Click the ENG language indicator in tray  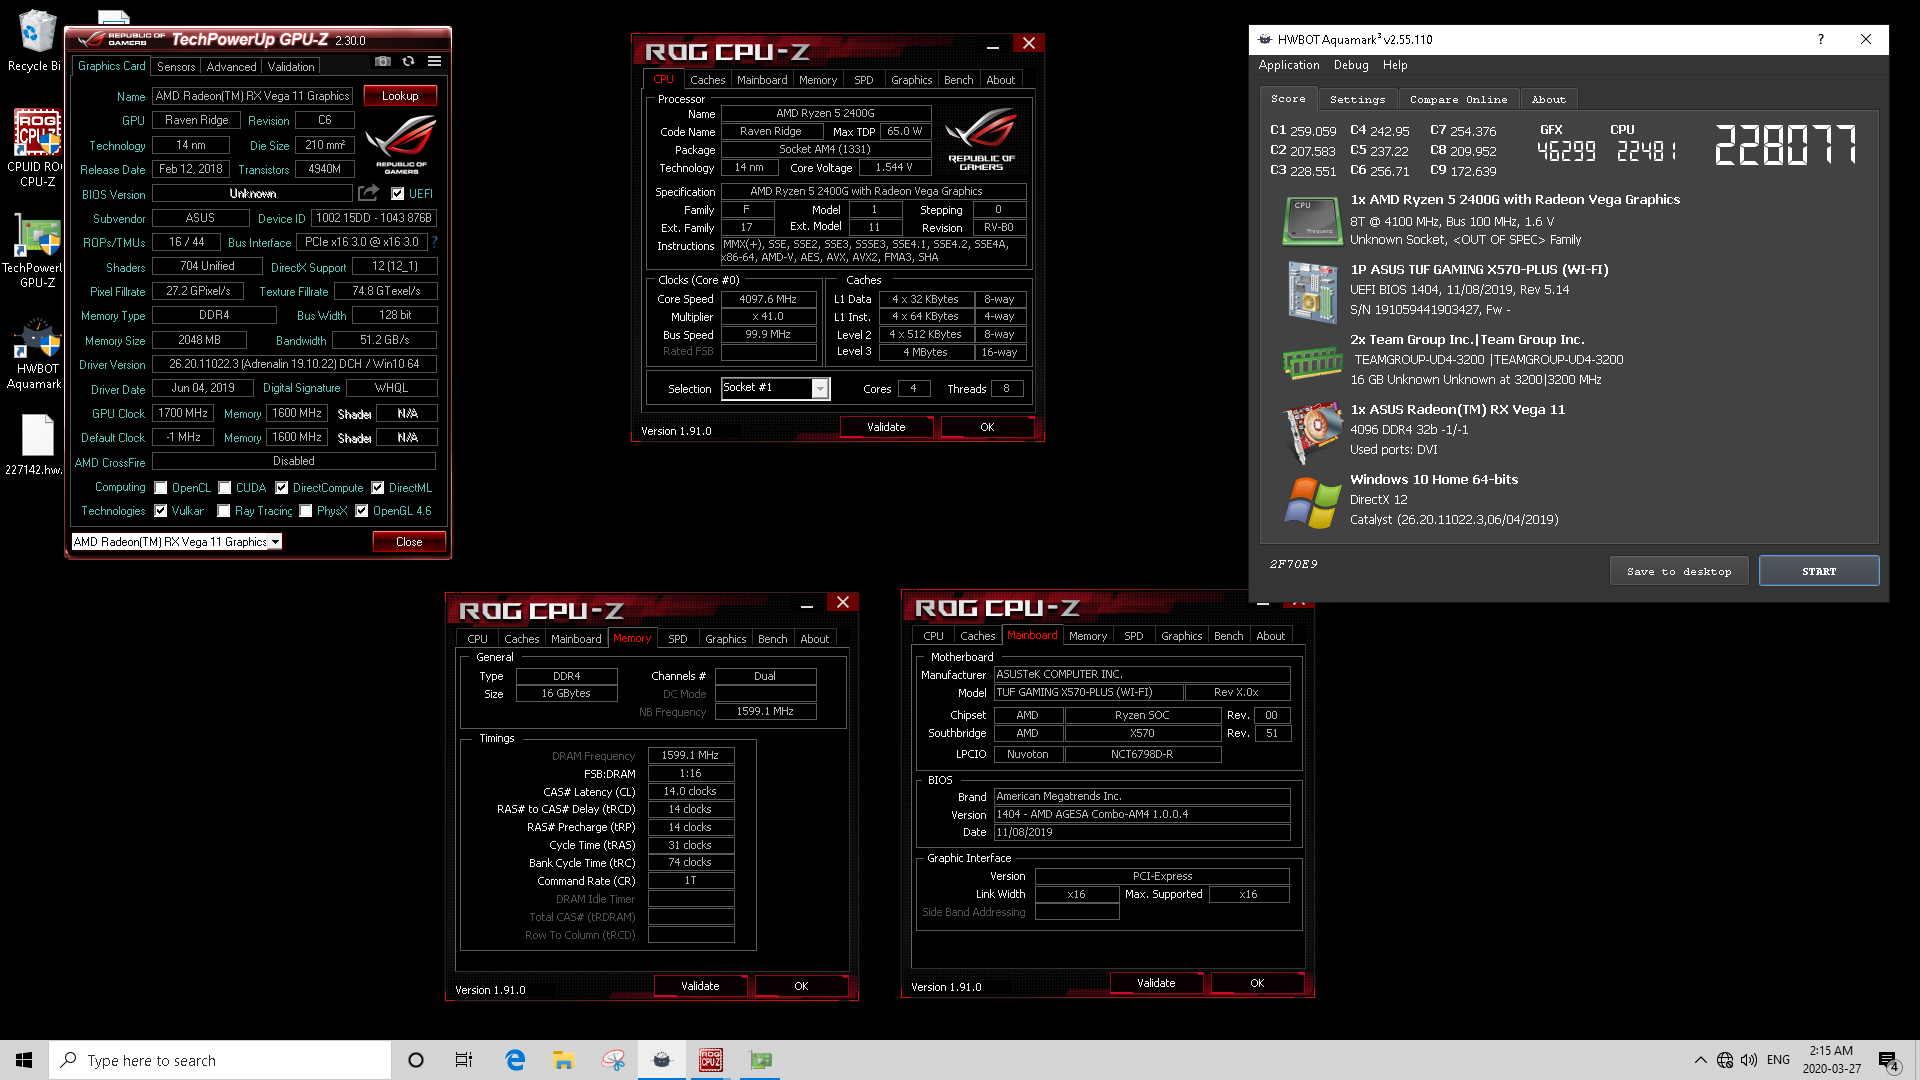pos(1778,1060)
